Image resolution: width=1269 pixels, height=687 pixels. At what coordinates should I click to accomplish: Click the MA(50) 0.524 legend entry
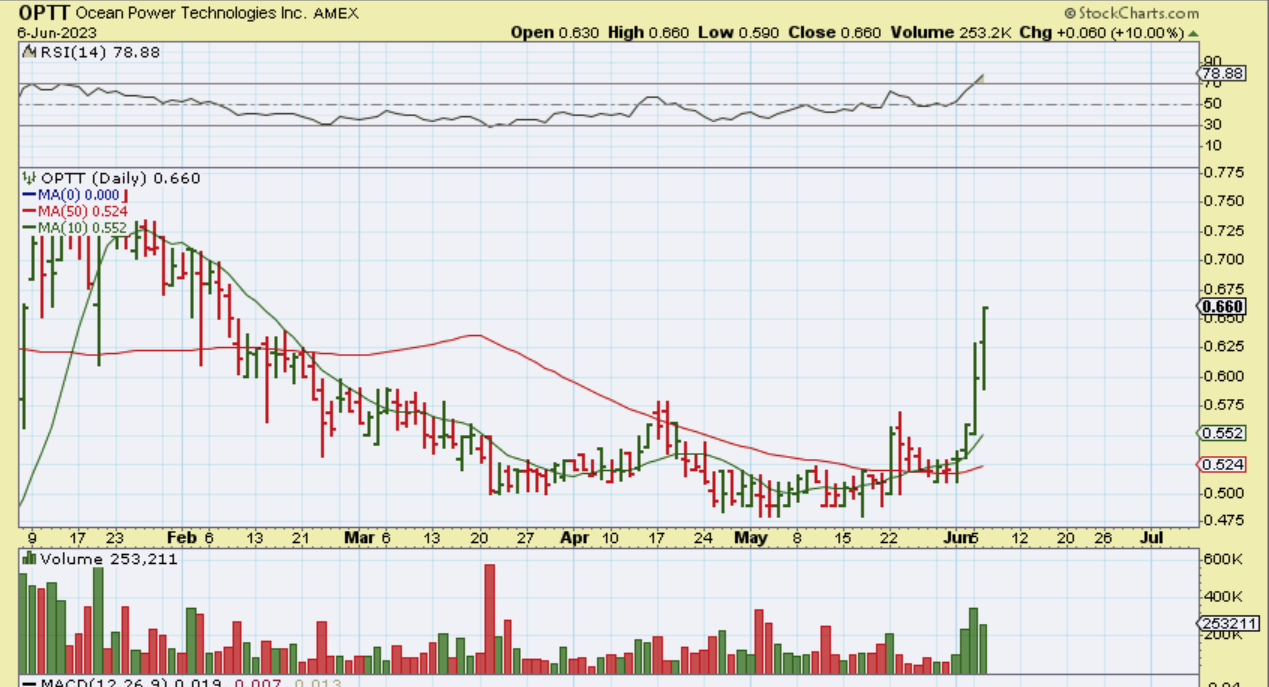pyautogui.click(x=83, y=211)
